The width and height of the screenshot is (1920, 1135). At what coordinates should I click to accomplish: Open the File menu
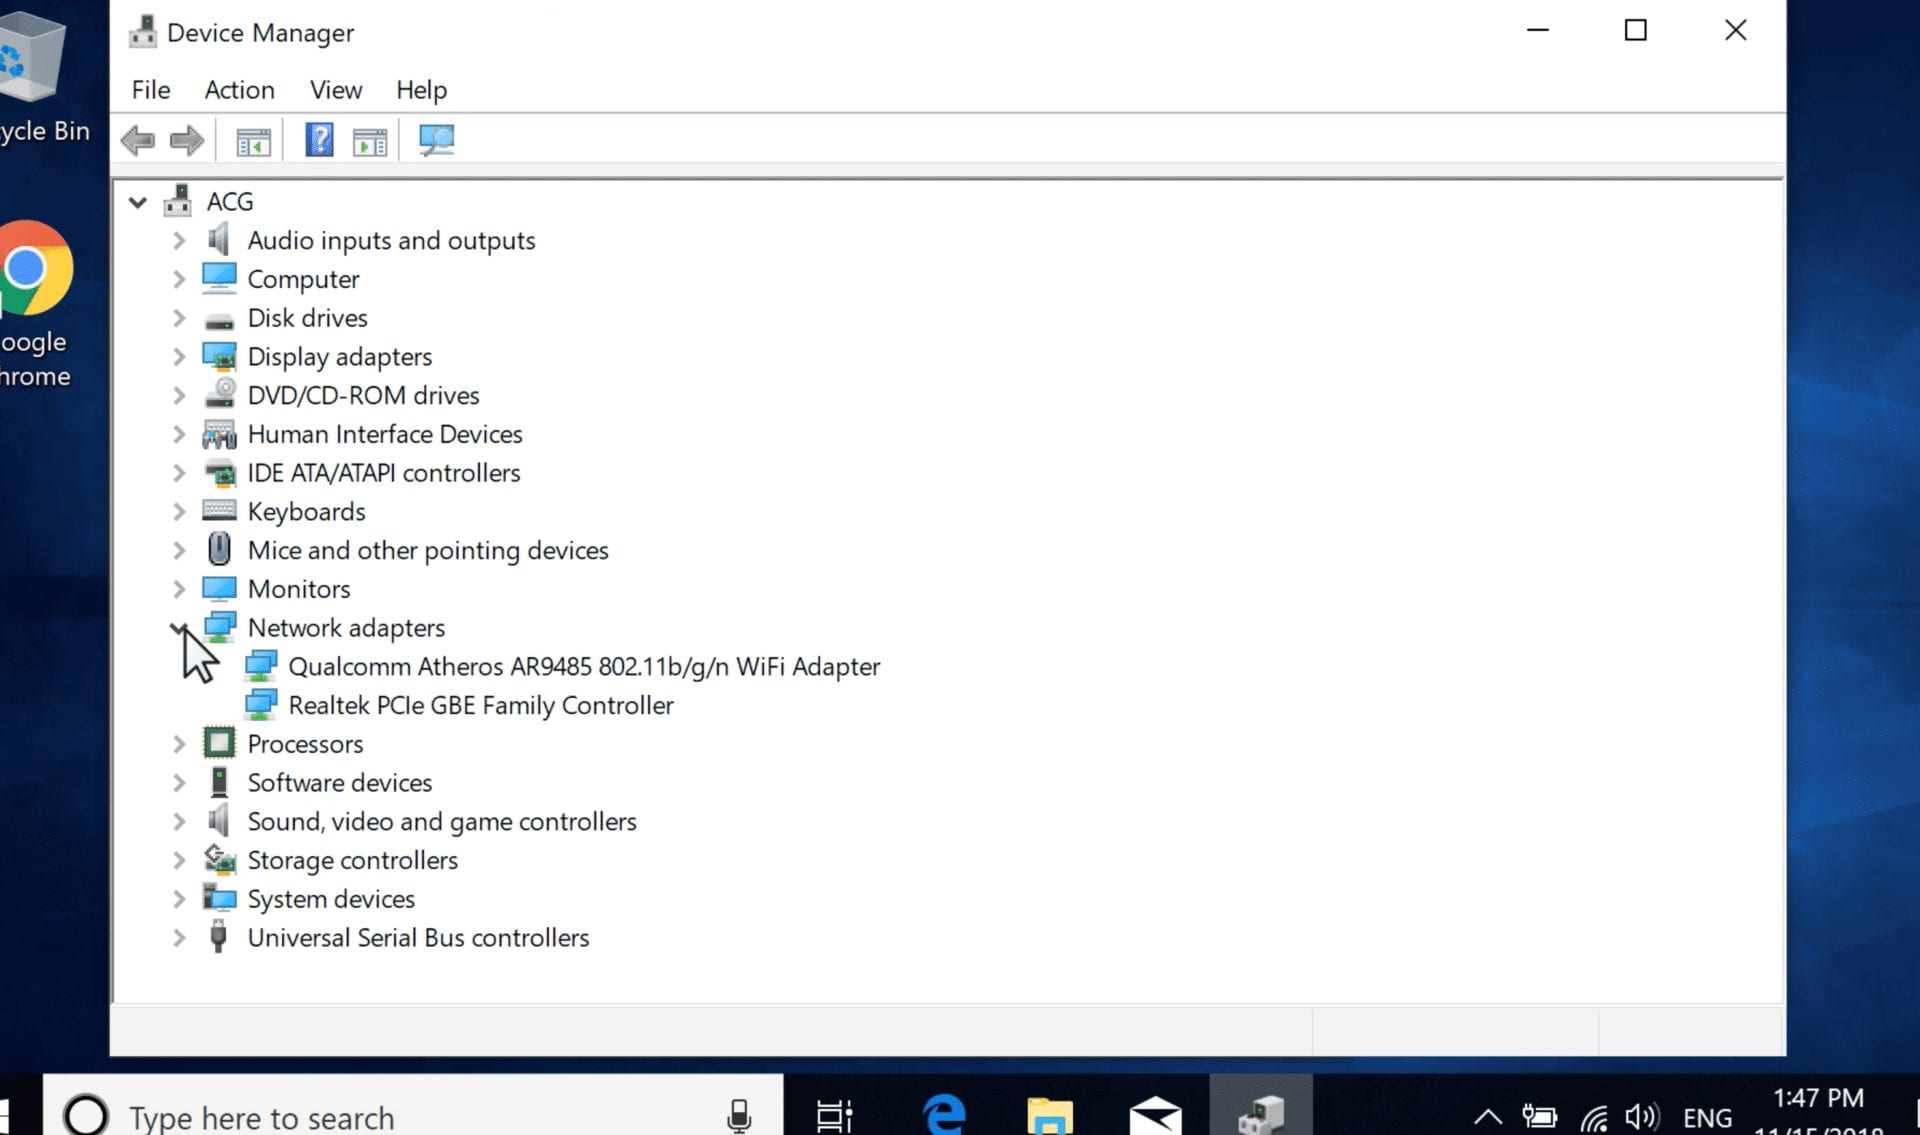149,89
